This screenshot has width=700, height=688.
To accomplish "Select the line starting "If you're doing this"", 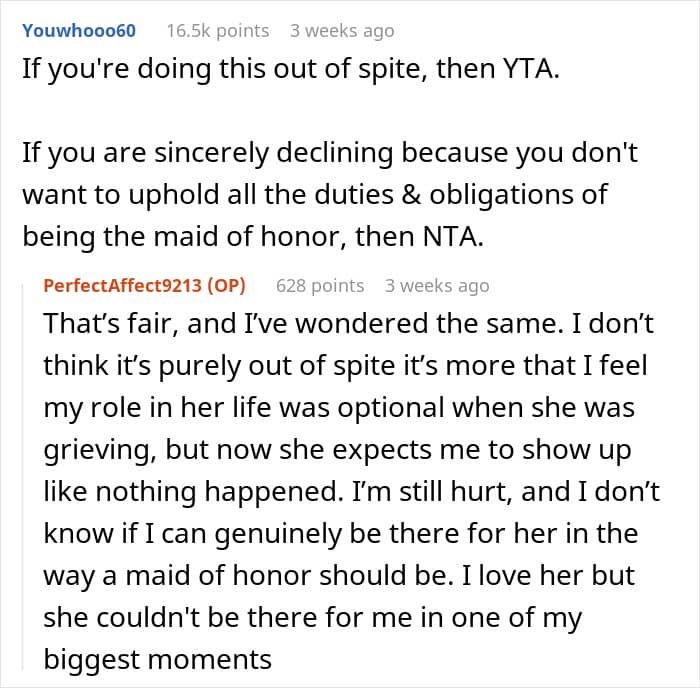I will point(291,70).
